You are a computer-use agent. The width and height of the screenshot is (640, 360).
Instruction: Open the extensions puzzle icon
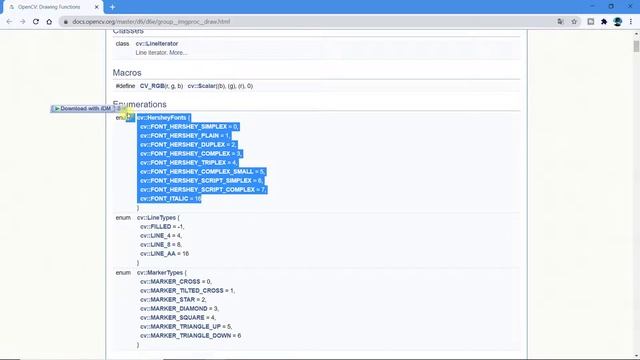pyautogui.click(x=604, y=22)
